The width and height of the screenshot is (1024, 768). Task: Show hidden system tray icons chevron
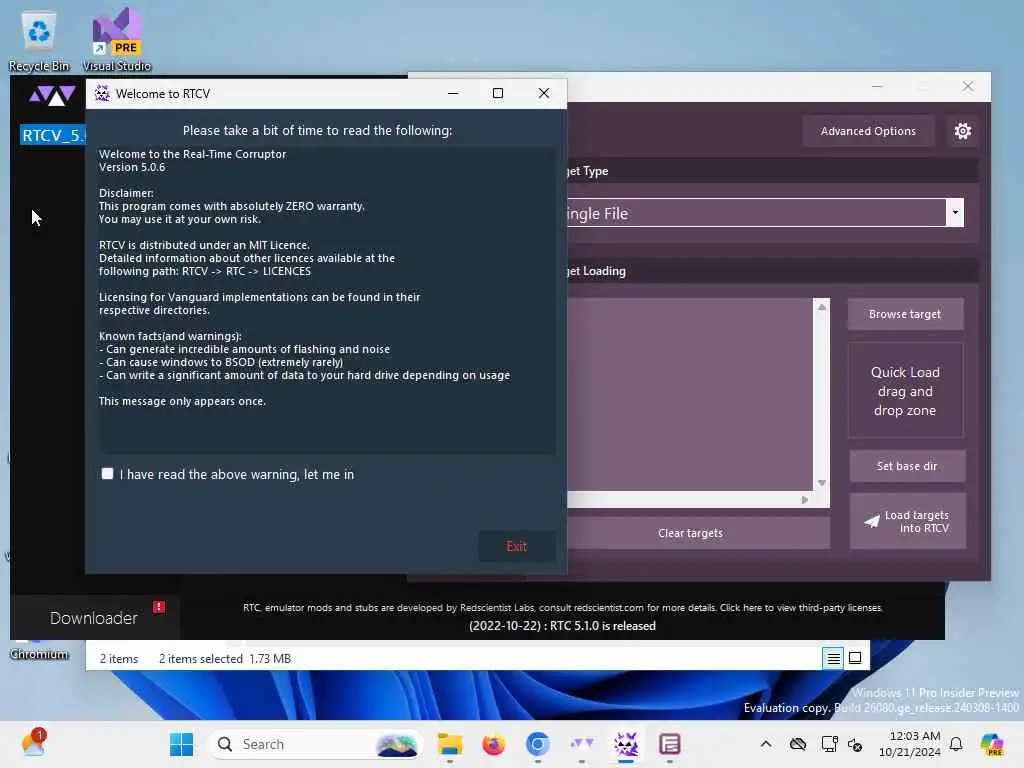[766, 744]
